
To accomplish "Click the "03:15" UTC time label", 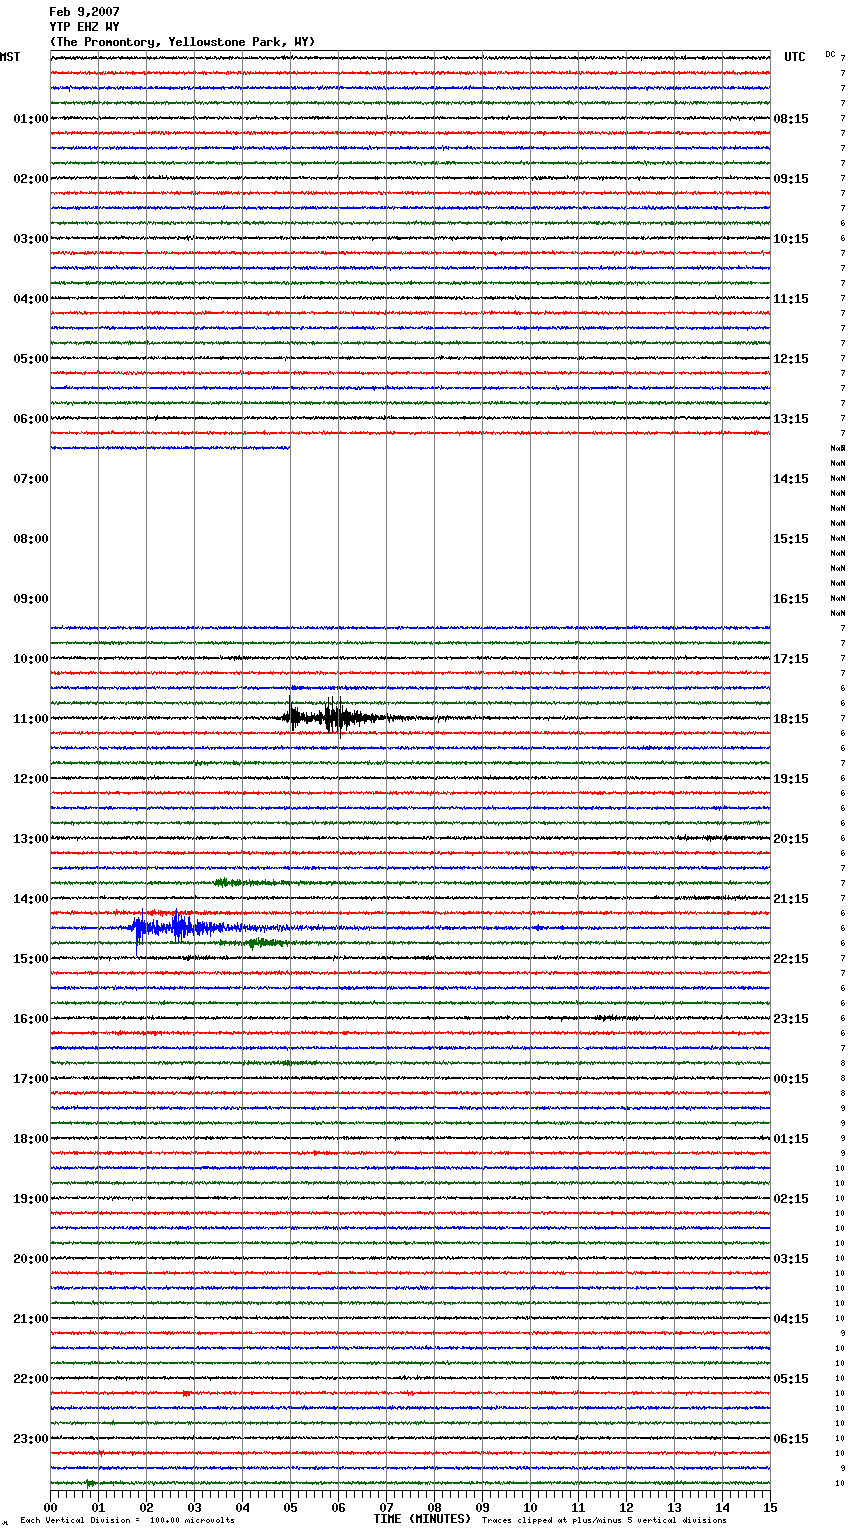I will (791, 1259).
